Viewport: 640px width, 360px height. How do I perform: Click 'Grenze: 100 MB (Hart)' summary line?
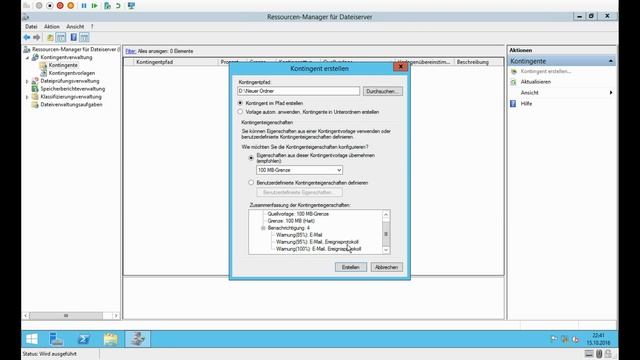tap(291, 221)
